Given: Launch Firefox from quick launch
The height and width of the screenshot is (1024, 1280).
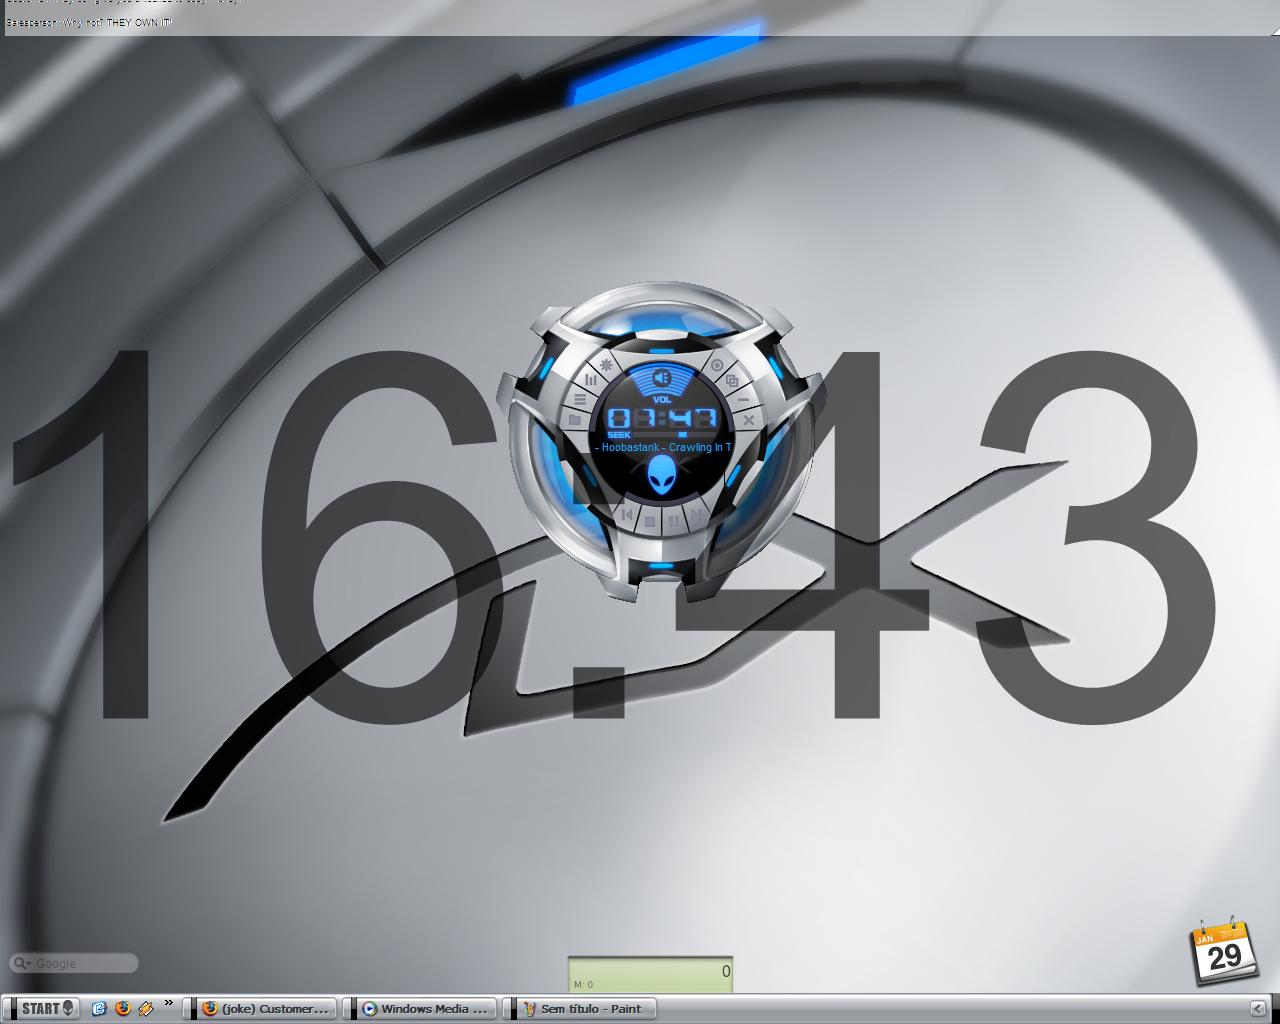Looking at the screenshot, I should [123, 1008].
